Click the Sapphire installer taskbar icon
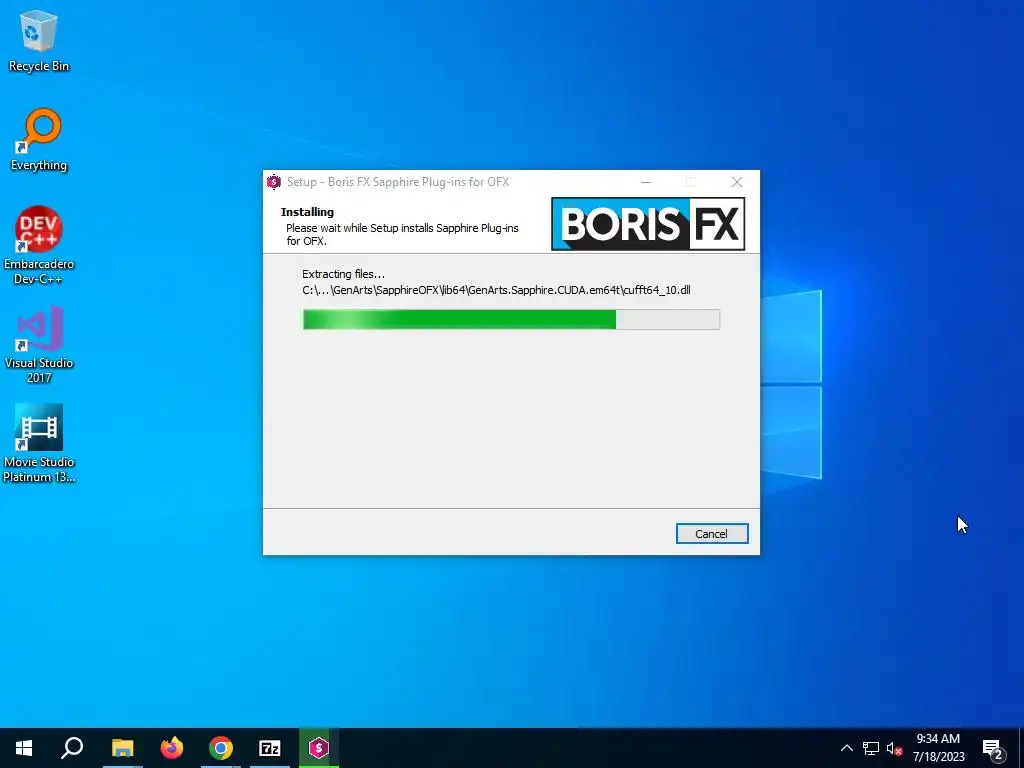Viewport: 1024px width, 768px height. pos(319,748)
